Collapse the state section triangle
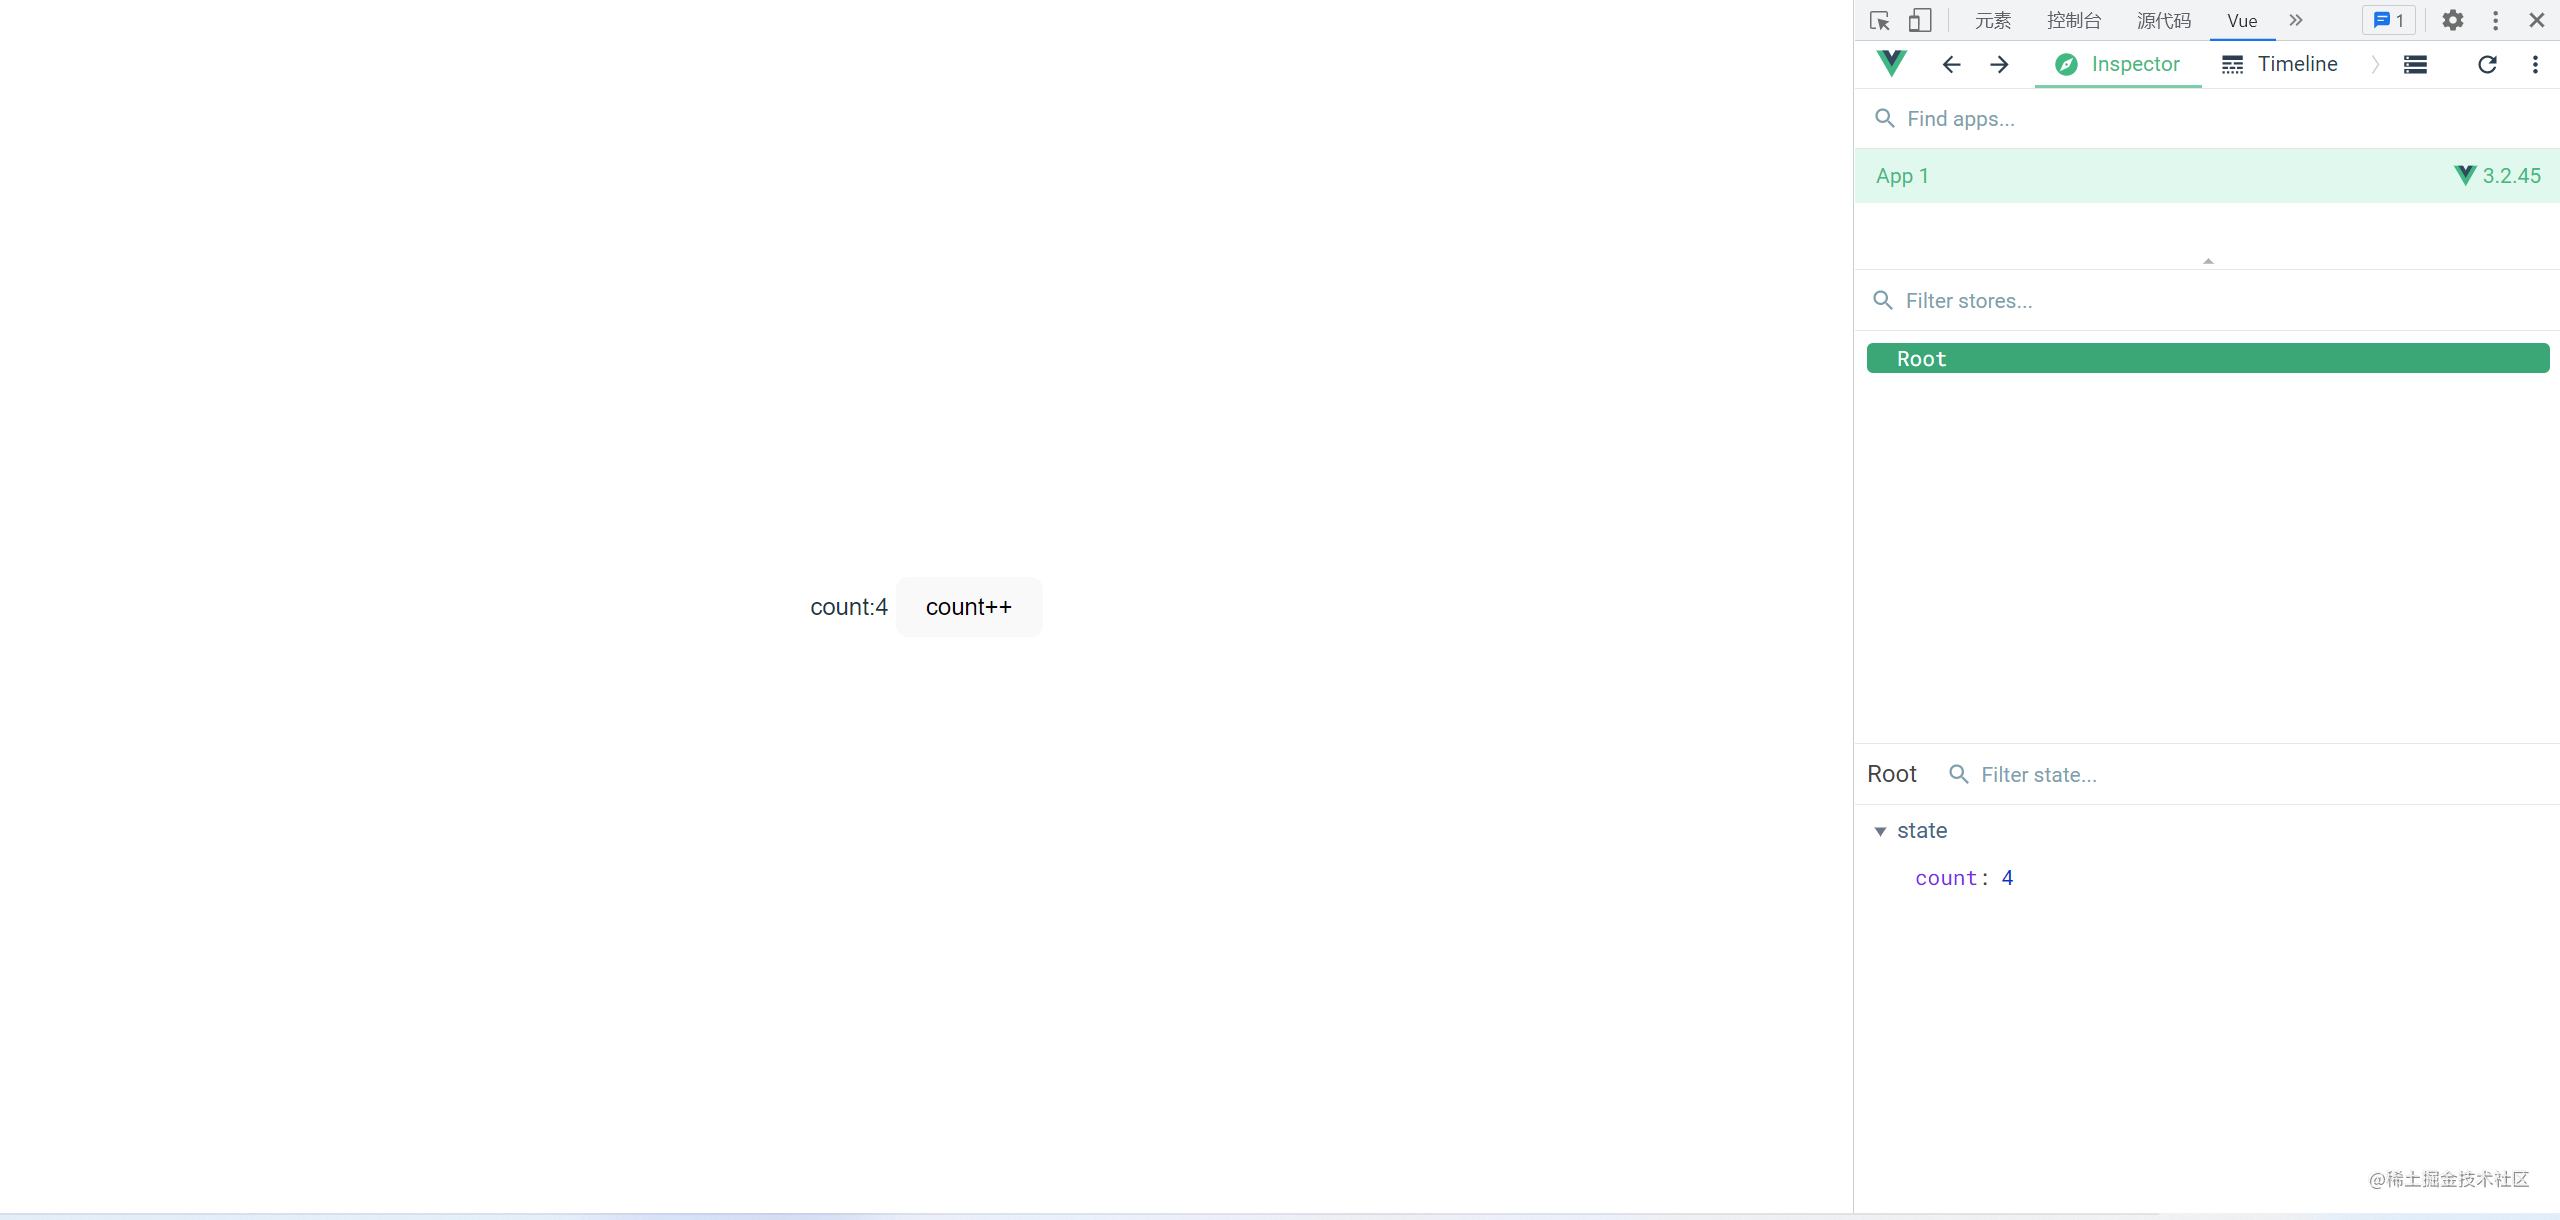This screenshot has height=1220, width=2560. click(1880, 831)
